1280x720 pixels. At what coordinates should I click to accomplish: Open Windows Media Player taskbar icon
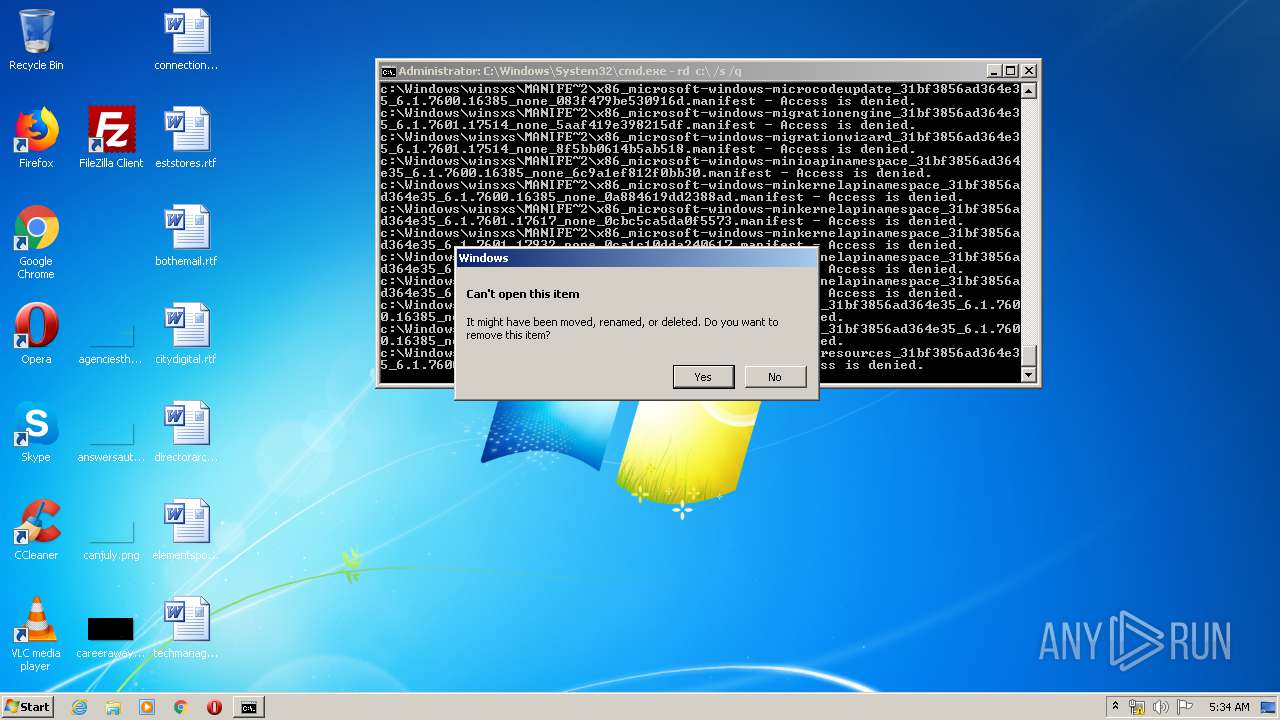point(147,707)
